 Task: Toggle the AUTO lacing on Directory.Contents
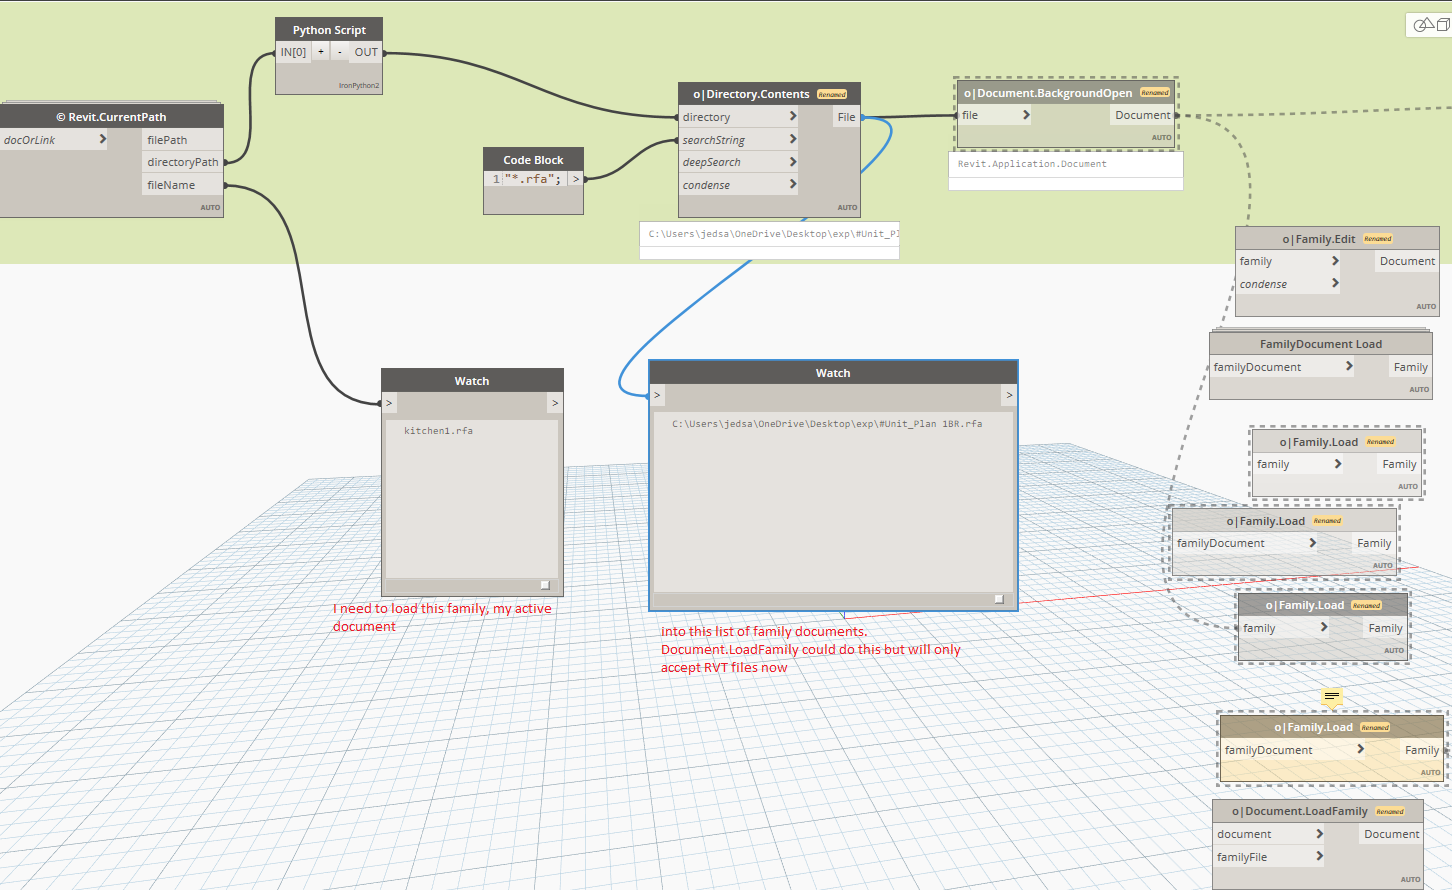[847, 207]
